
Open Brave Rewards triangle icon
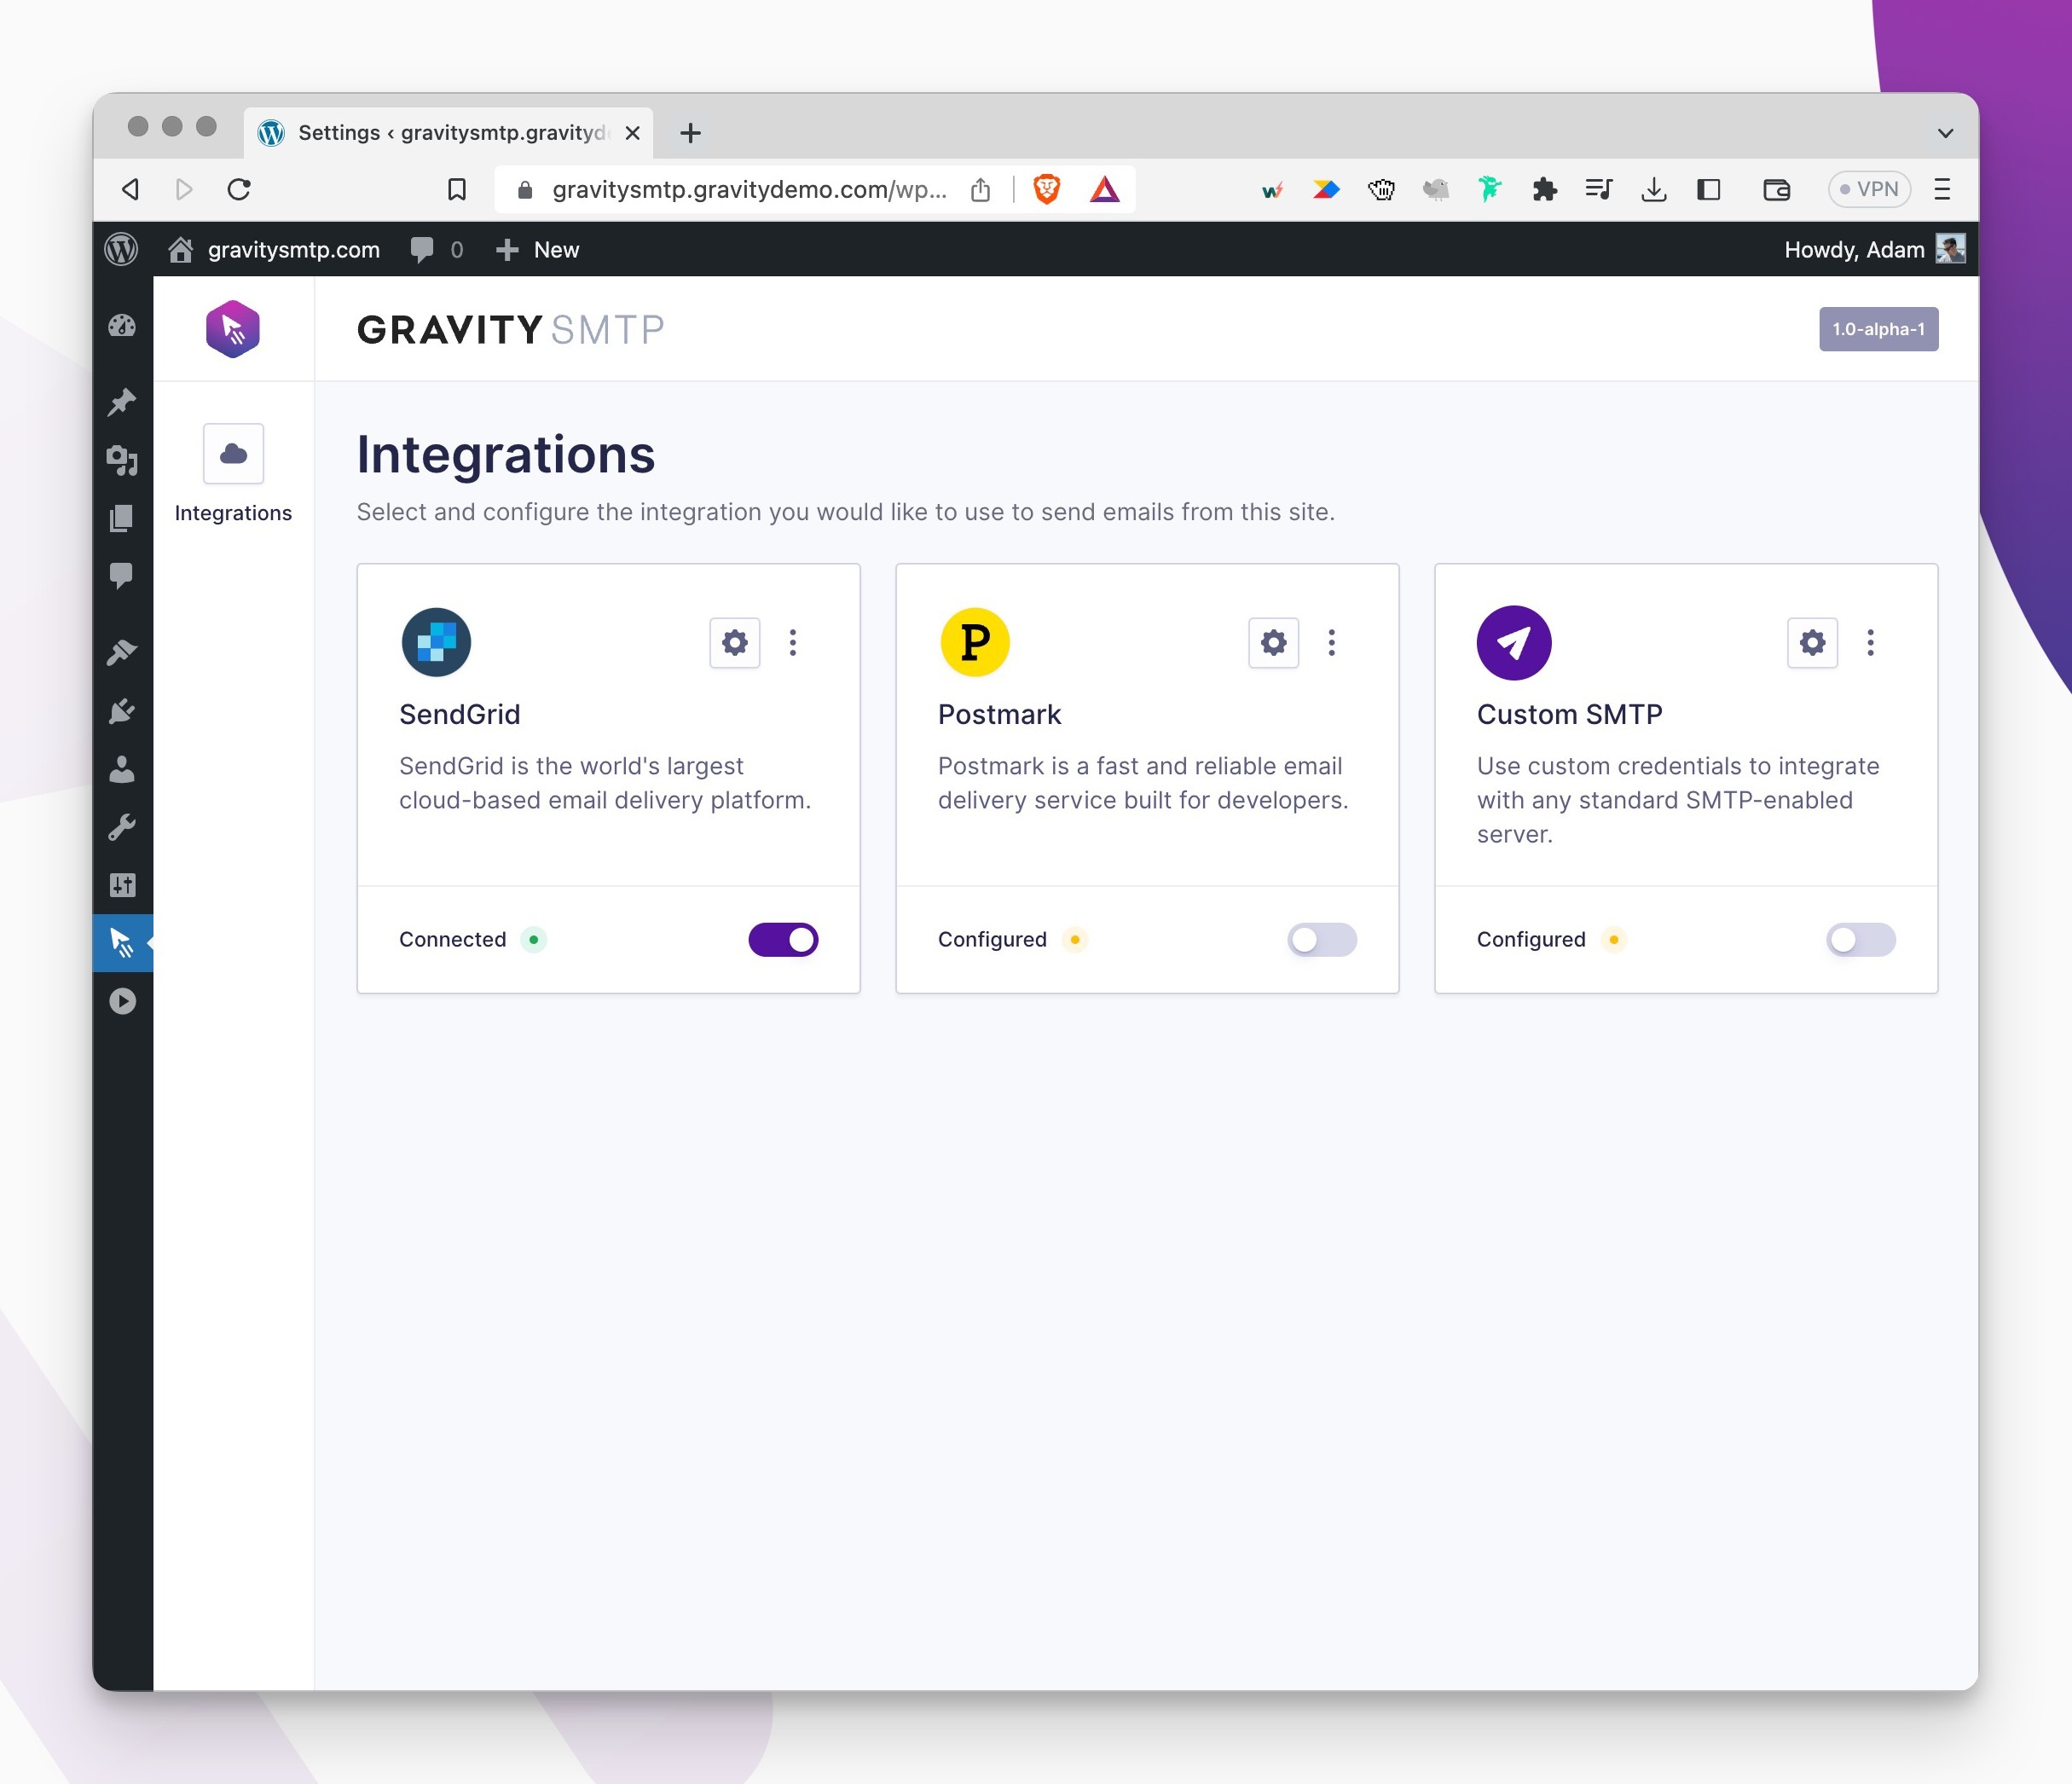(x=1104, y=189)
